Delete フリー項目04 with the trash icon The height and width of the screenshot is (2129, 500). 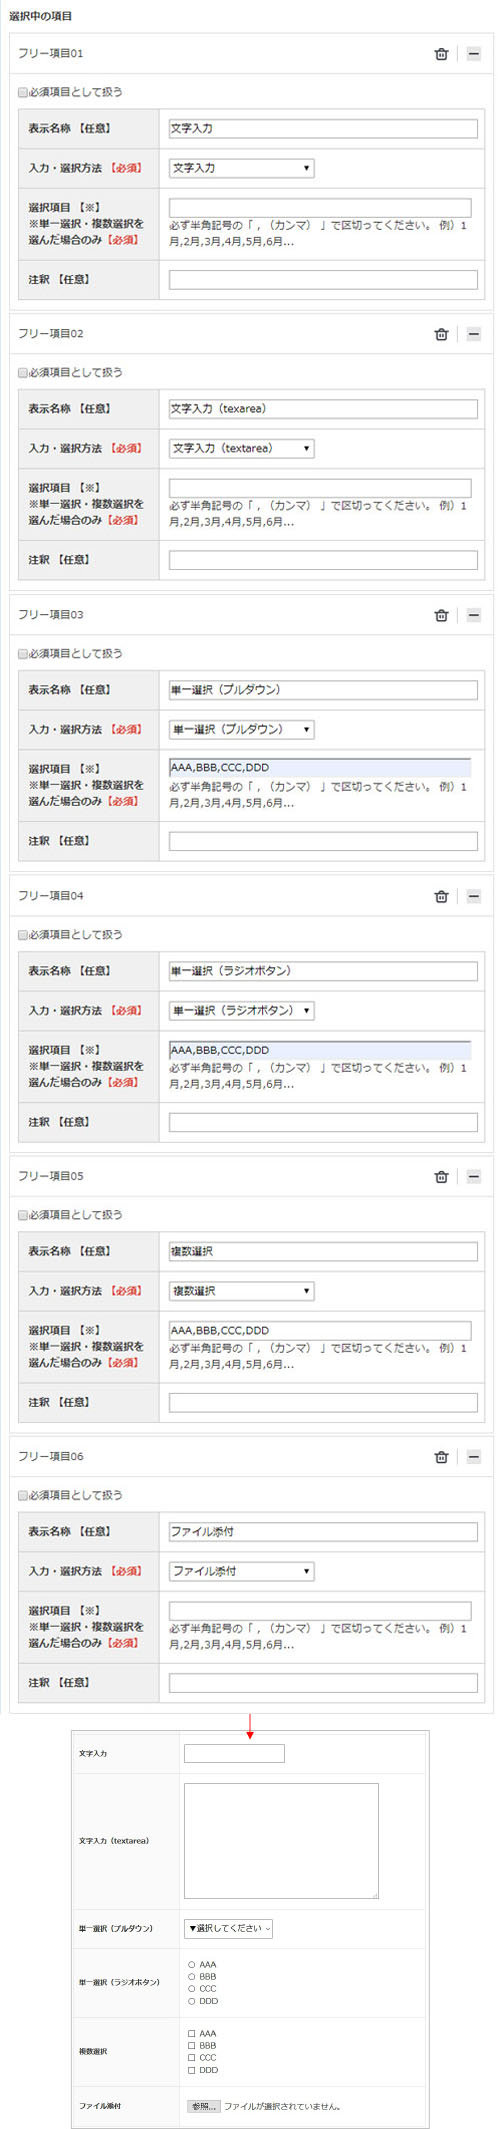[x=441, y=896]
